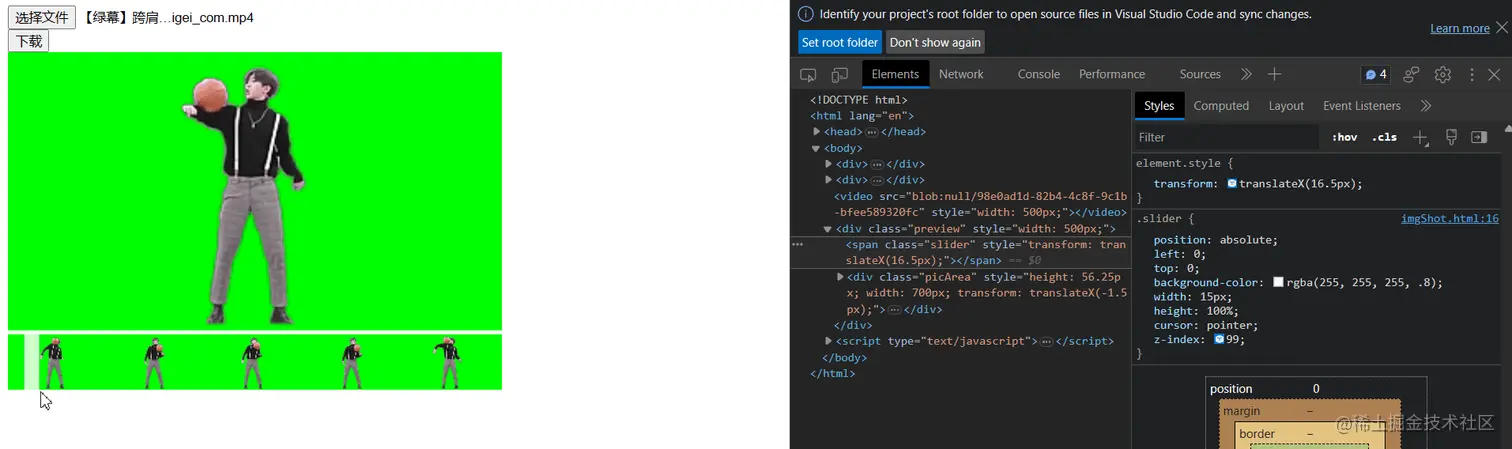Click Don't show again button
Screen dimensions: 1512x449
(x=935, y=42)
